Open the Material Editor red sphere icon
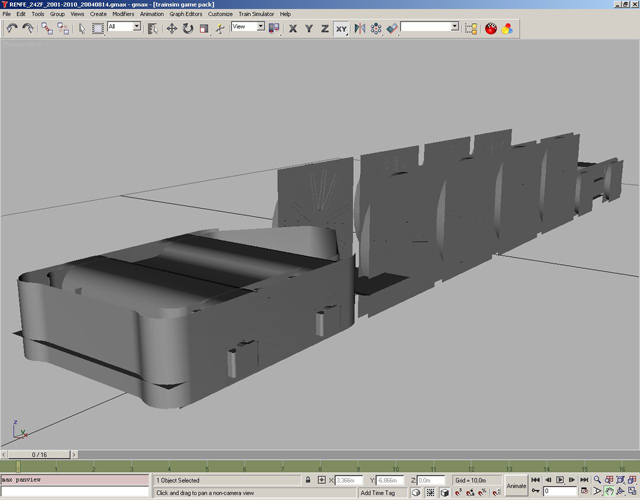640x500 pixels. [491, 28]
